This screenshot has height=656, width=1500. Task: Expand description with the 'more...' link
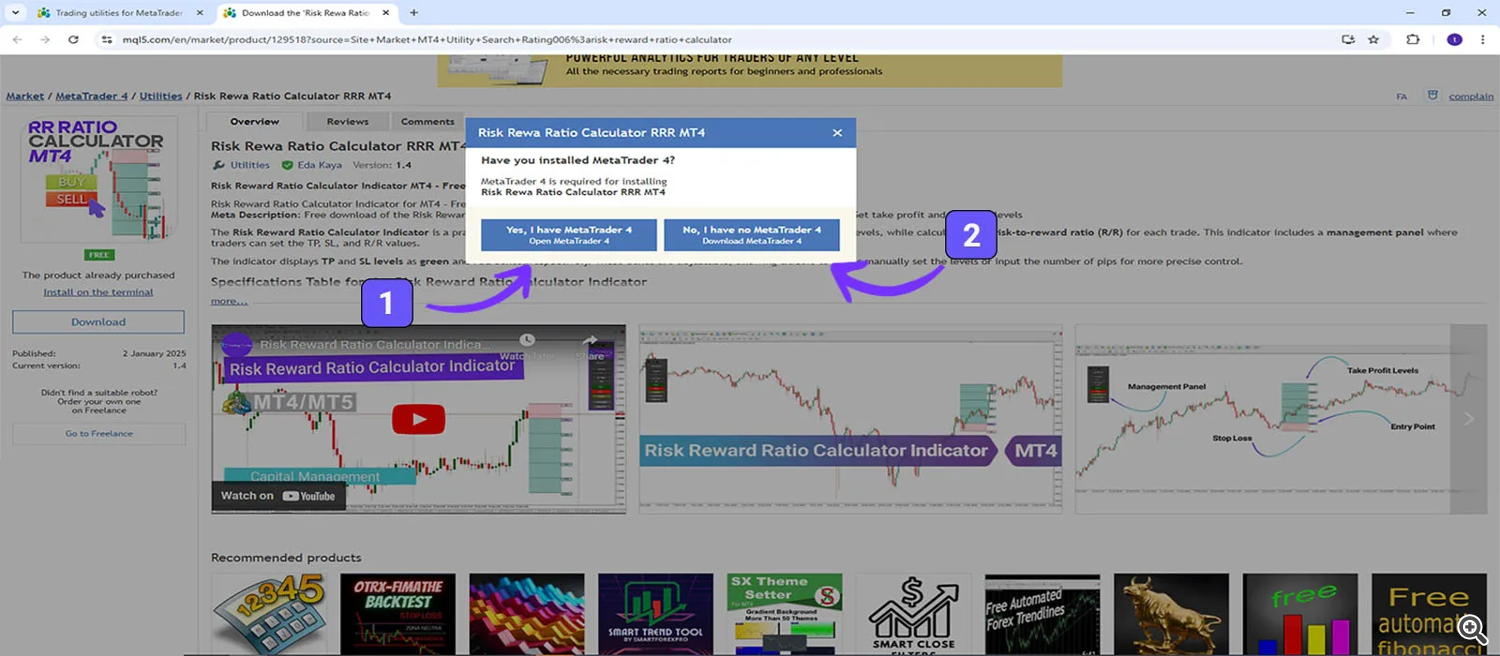(229, 301)
